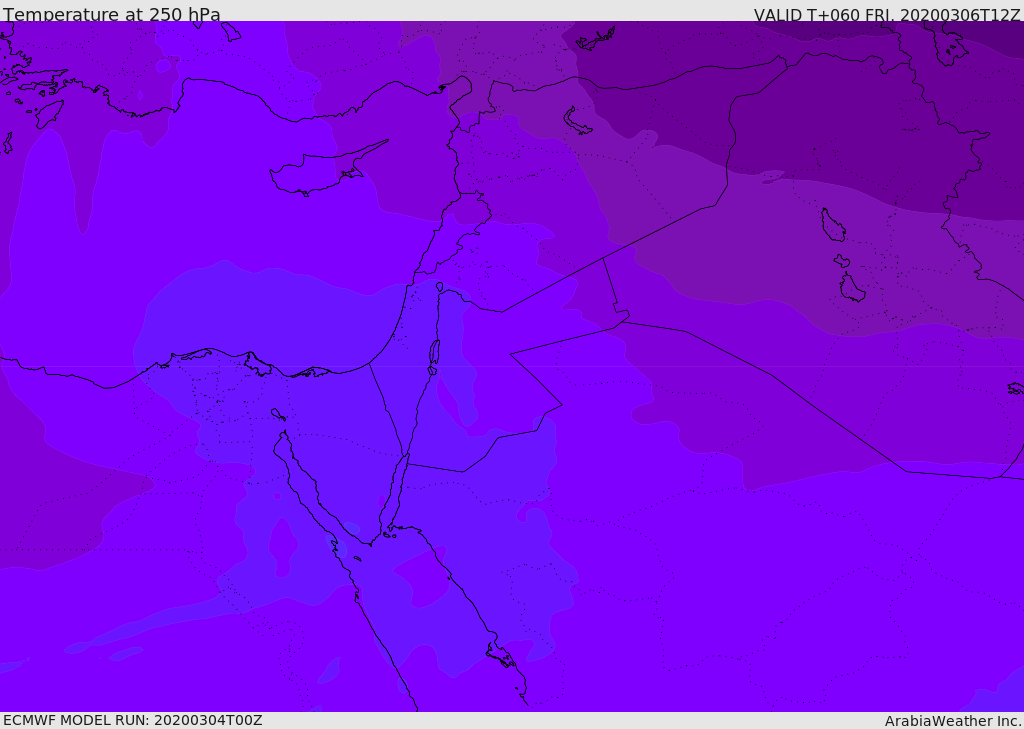Click the "Temperature at 250 hPa" title
This screenshot has width=1024, height=729.
coord(111,15)
